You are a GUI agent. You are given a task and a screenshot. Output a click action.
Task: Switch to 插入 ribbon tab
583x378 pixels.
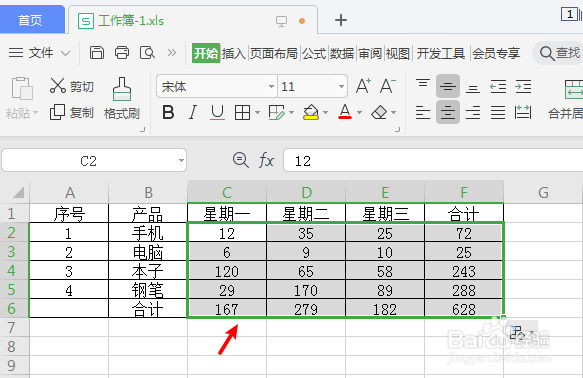[x=233, y=54]
